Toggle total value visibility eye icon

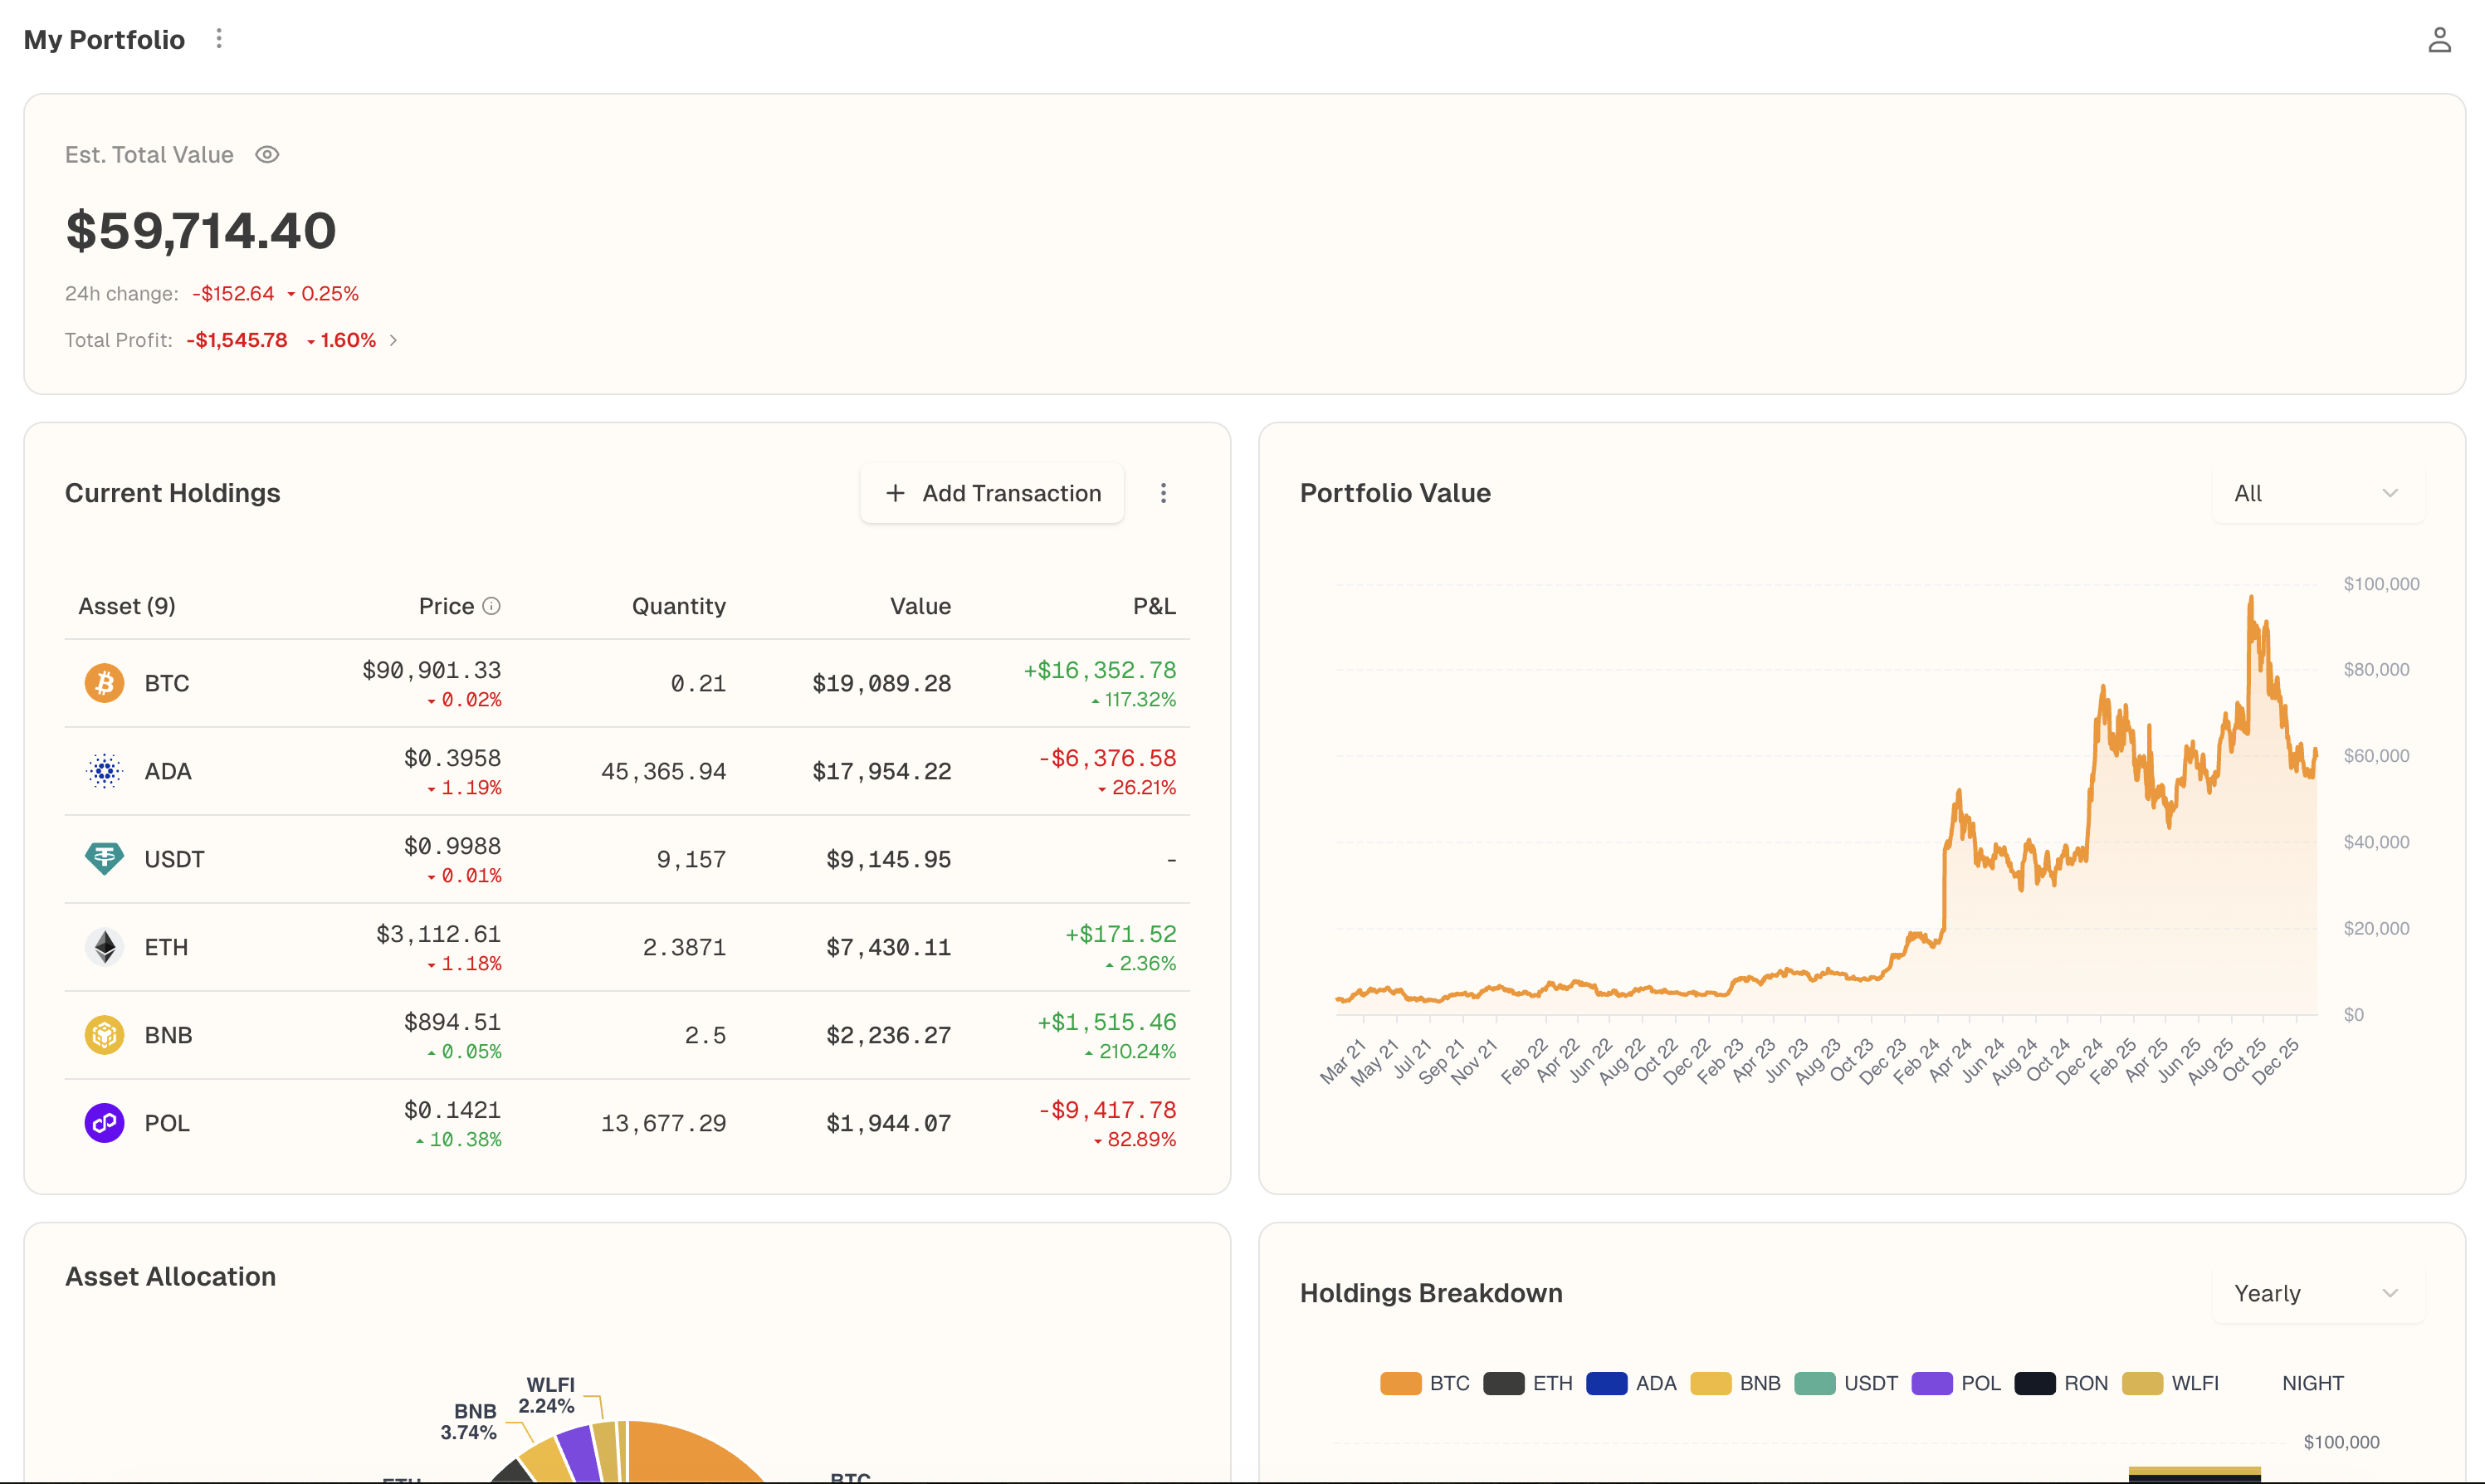[267, 155]
